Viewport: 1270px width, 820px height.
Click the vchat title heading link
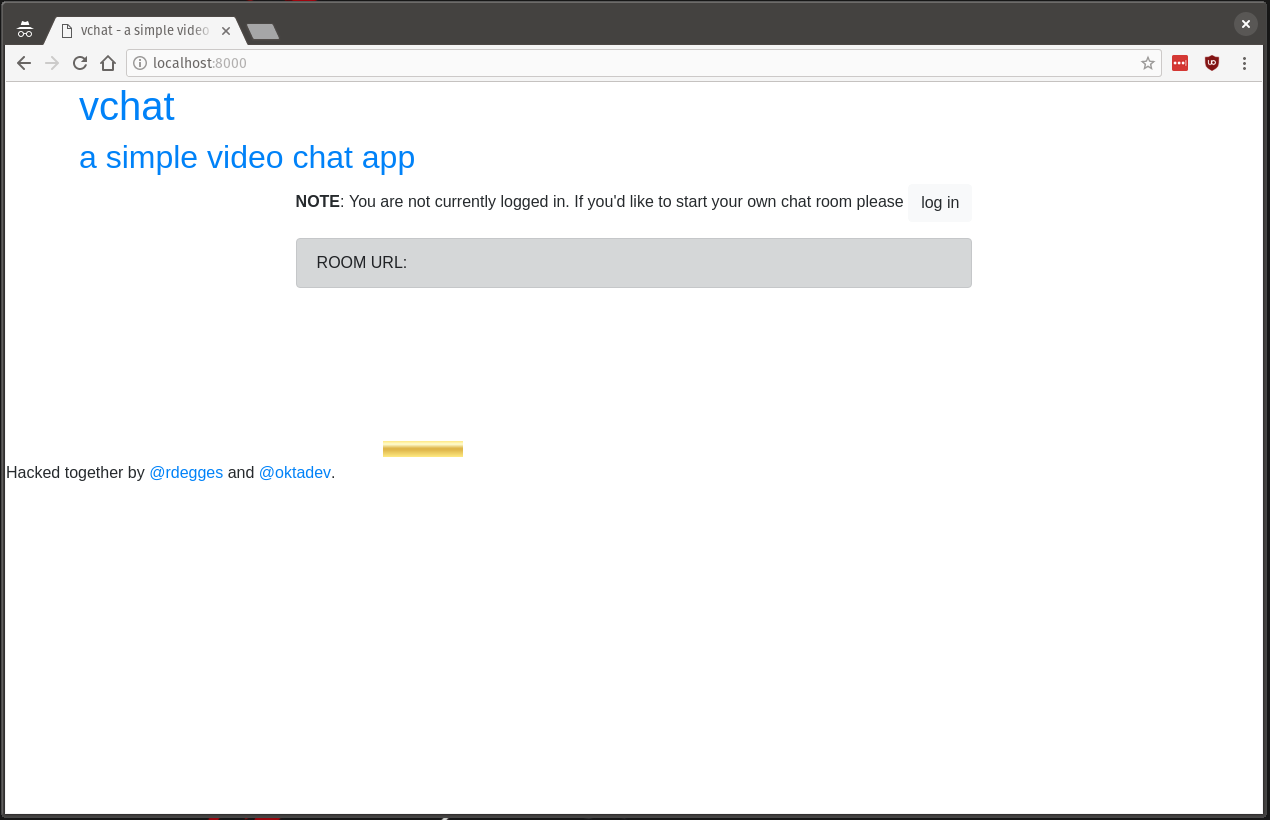127,106
